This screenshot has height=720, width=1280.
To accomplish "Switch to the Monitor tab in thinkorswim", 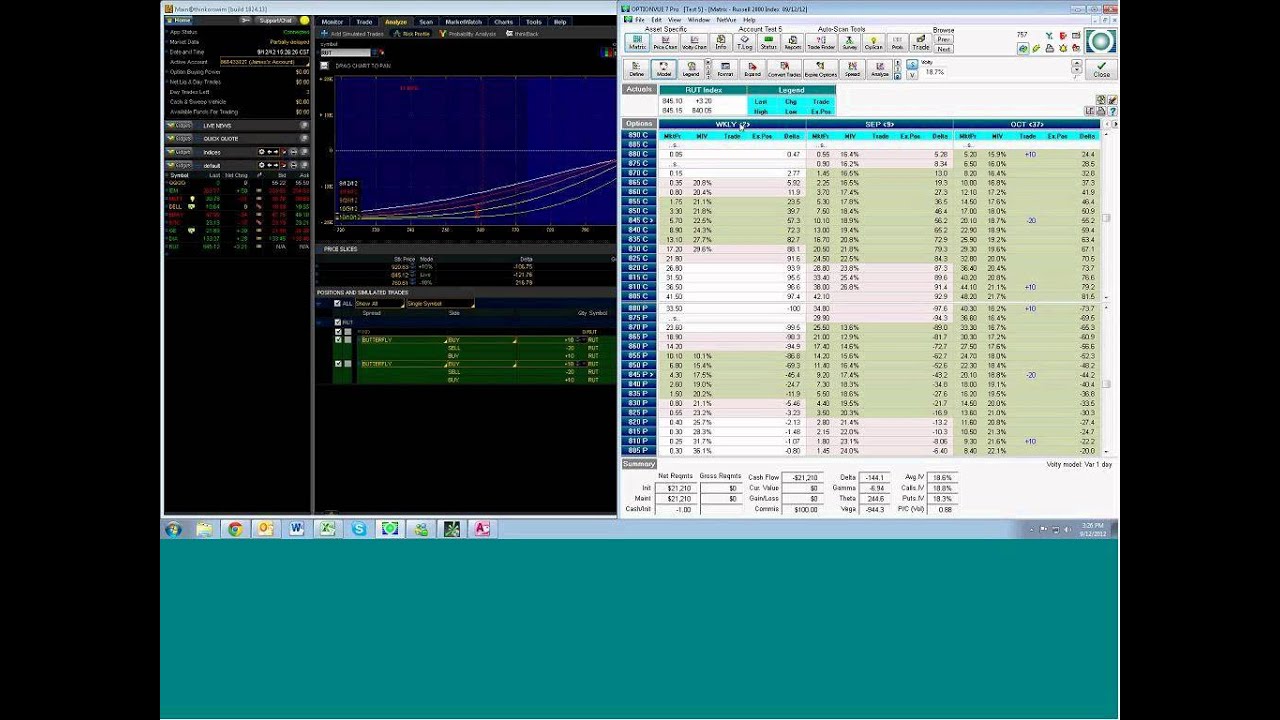I will coord(332,21).
